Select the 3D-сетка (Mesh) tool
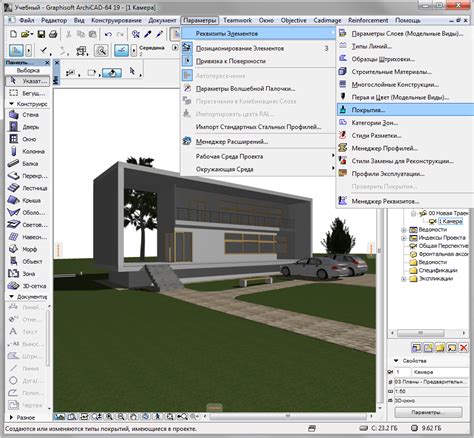The image size is (474, 438). (28, 286)
